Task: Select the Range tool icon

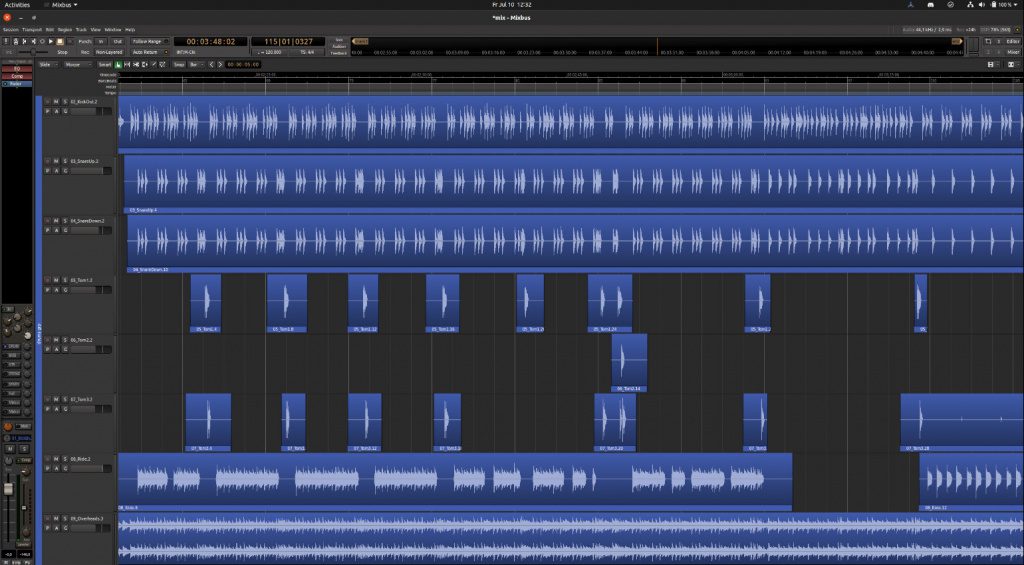Action: coord(127,65)
